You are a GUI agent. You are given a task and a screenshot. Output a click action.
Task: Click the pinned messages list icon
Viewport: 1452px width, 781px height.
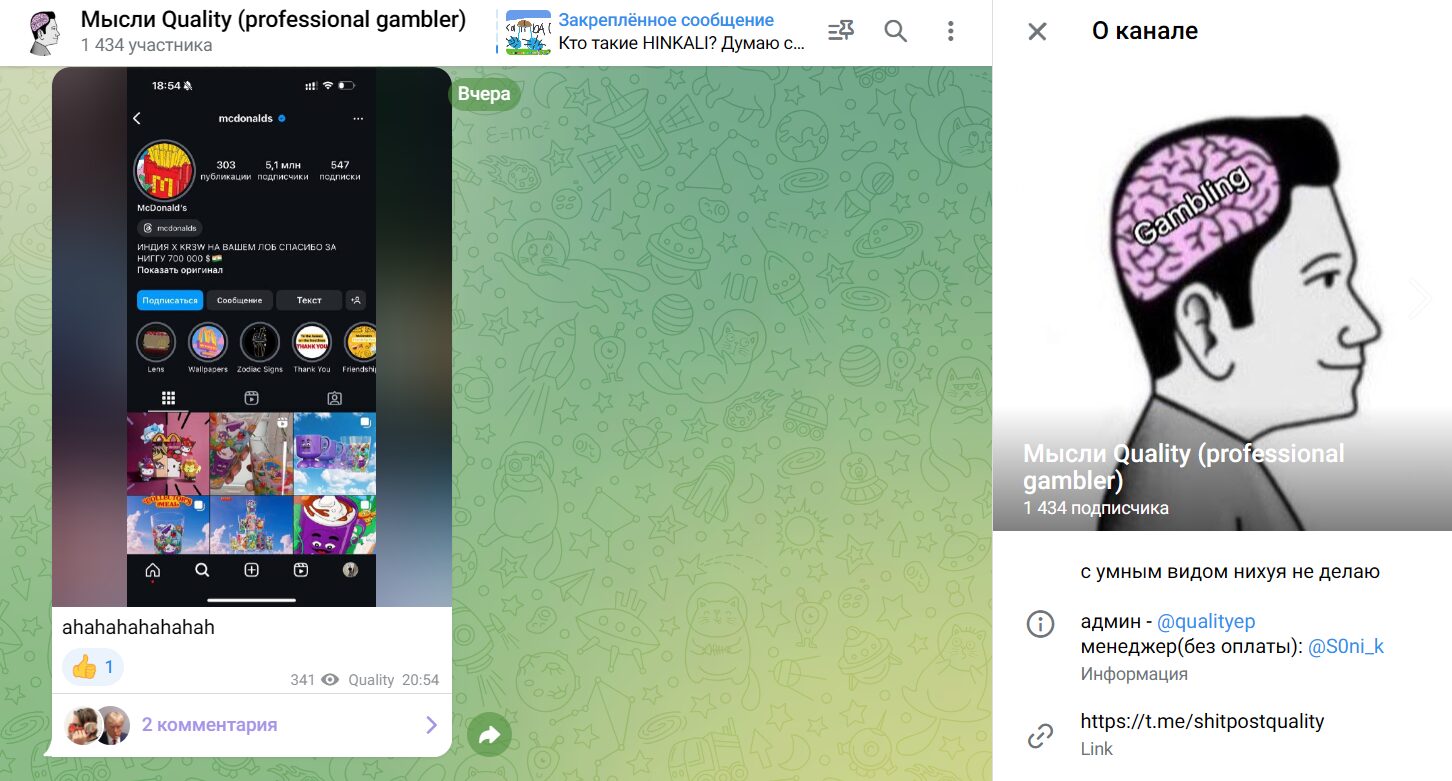(841, 32)
